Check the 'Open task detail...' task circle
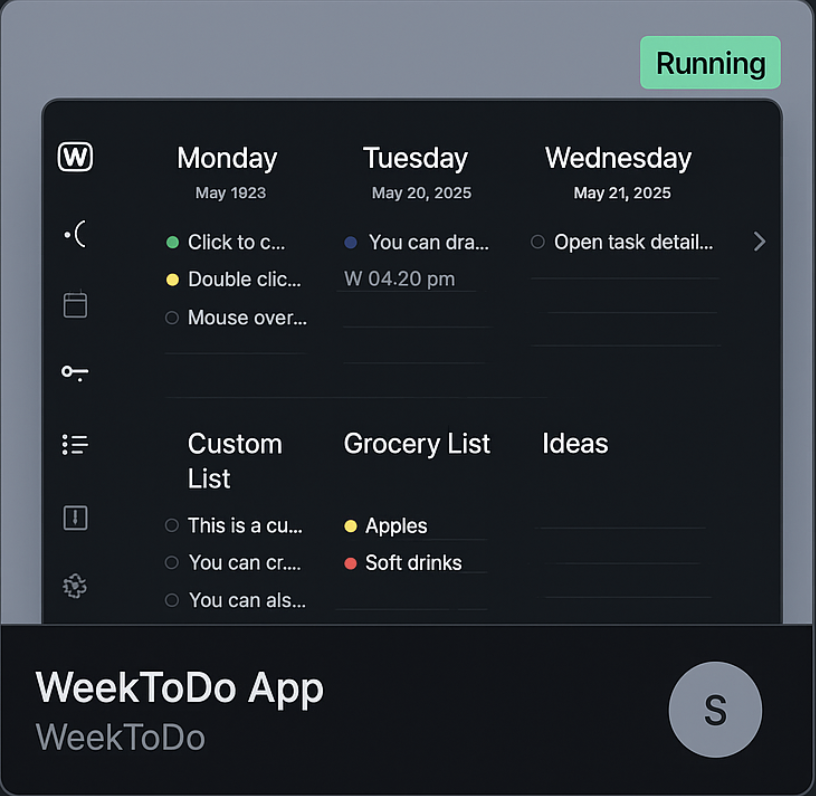Image resolution: width=816 pixels, height=796 pixels. [x=538, y=242]
